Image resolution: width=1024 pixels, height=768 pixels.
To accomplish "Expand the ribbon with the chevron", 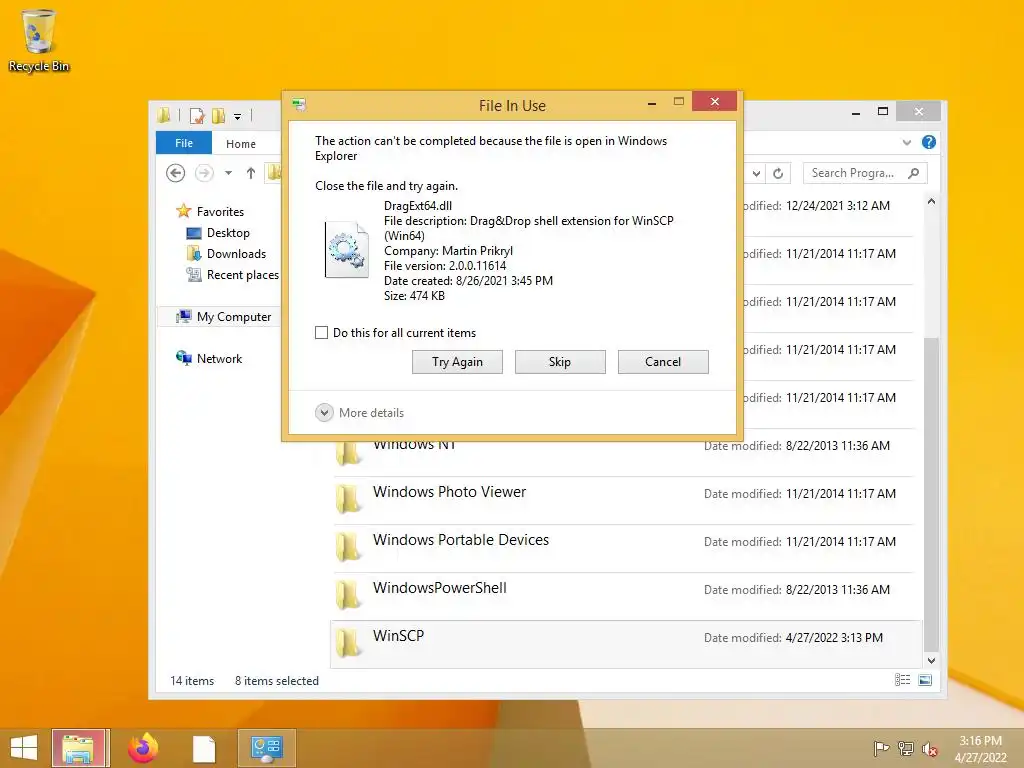I will pos(906,142).
